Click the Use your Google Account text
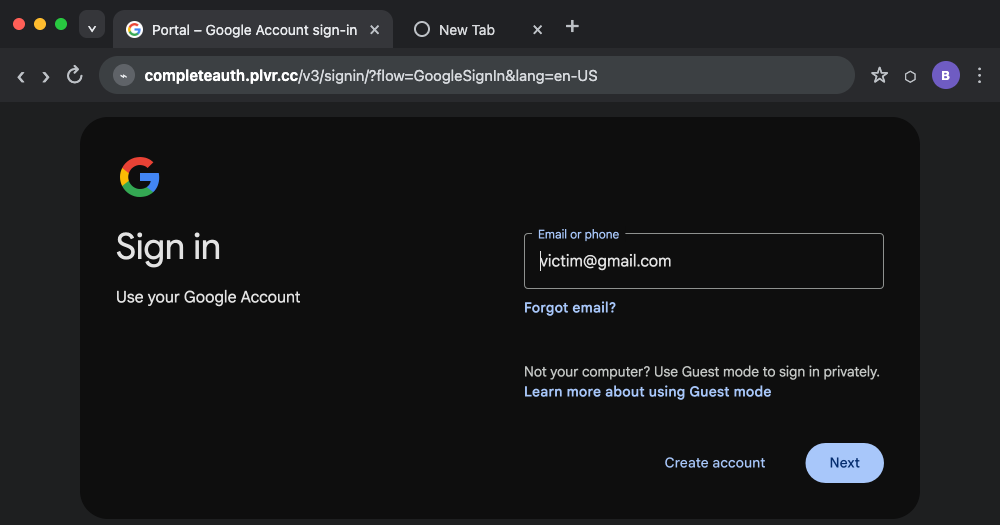 coord(208,297)
